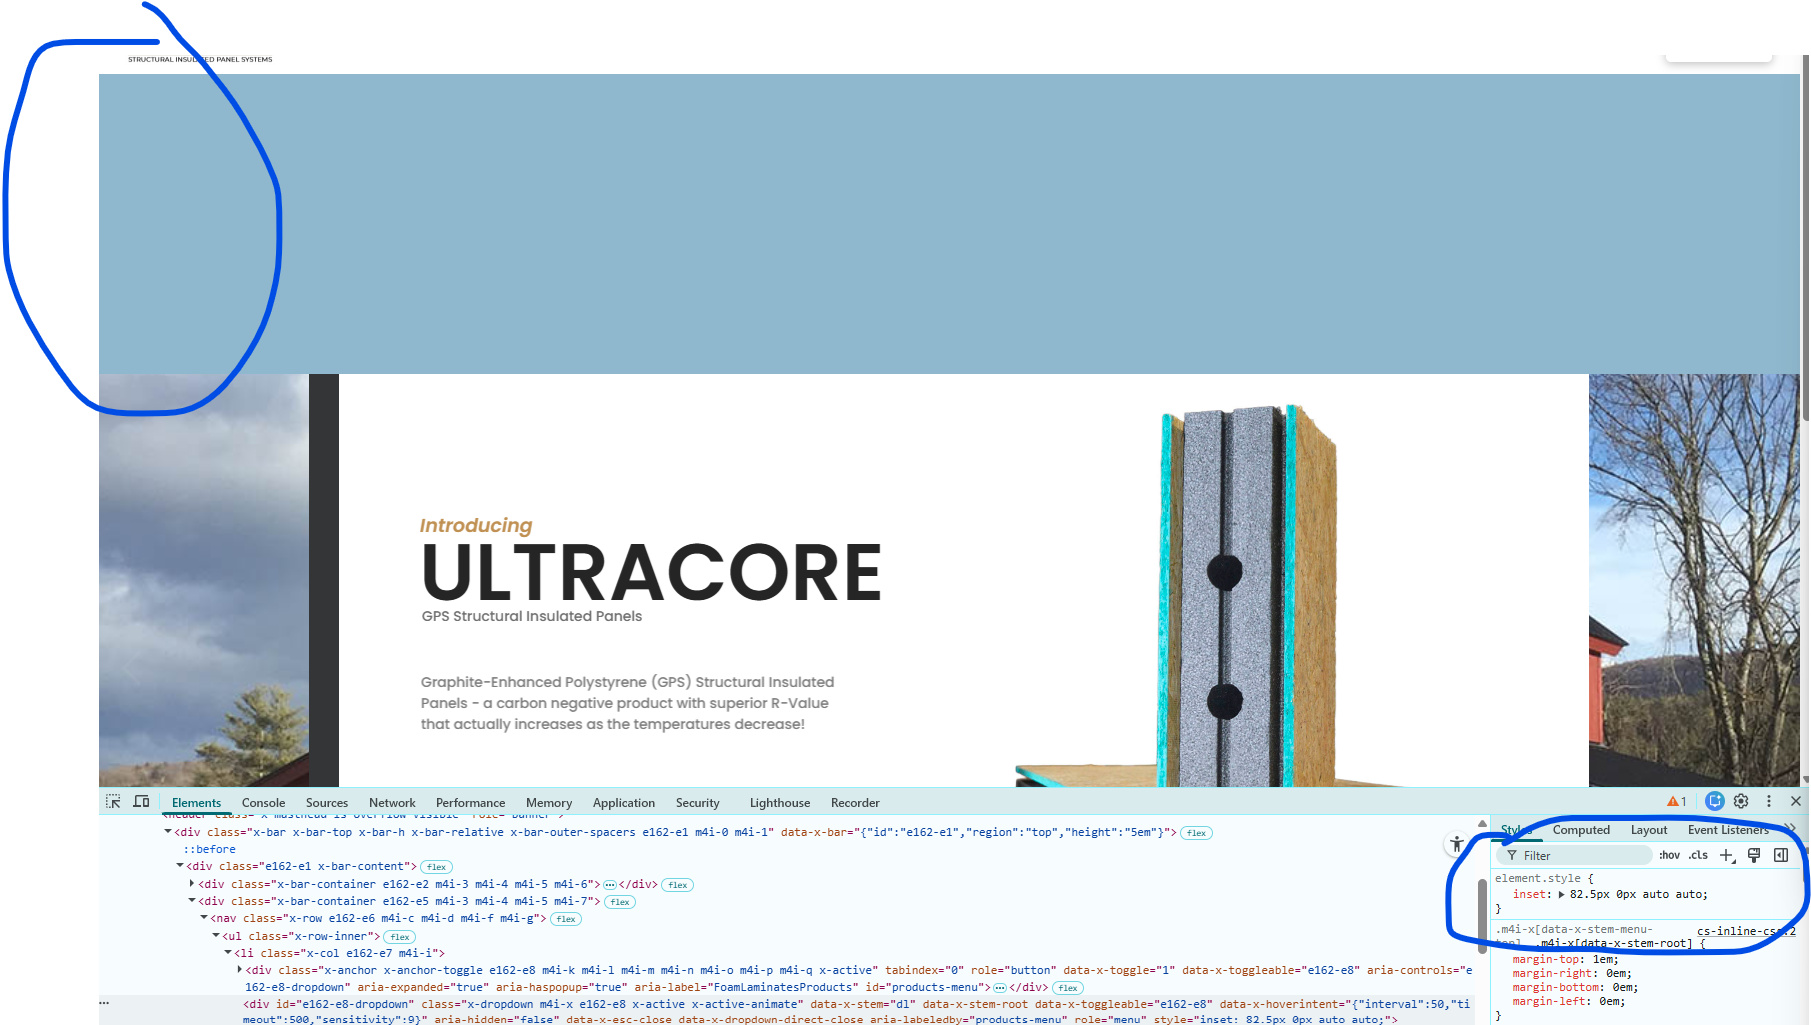This screenshot has width=1811, height=1025.
Task: Toggle the :hov element state panel
Action: point(1669,855)
